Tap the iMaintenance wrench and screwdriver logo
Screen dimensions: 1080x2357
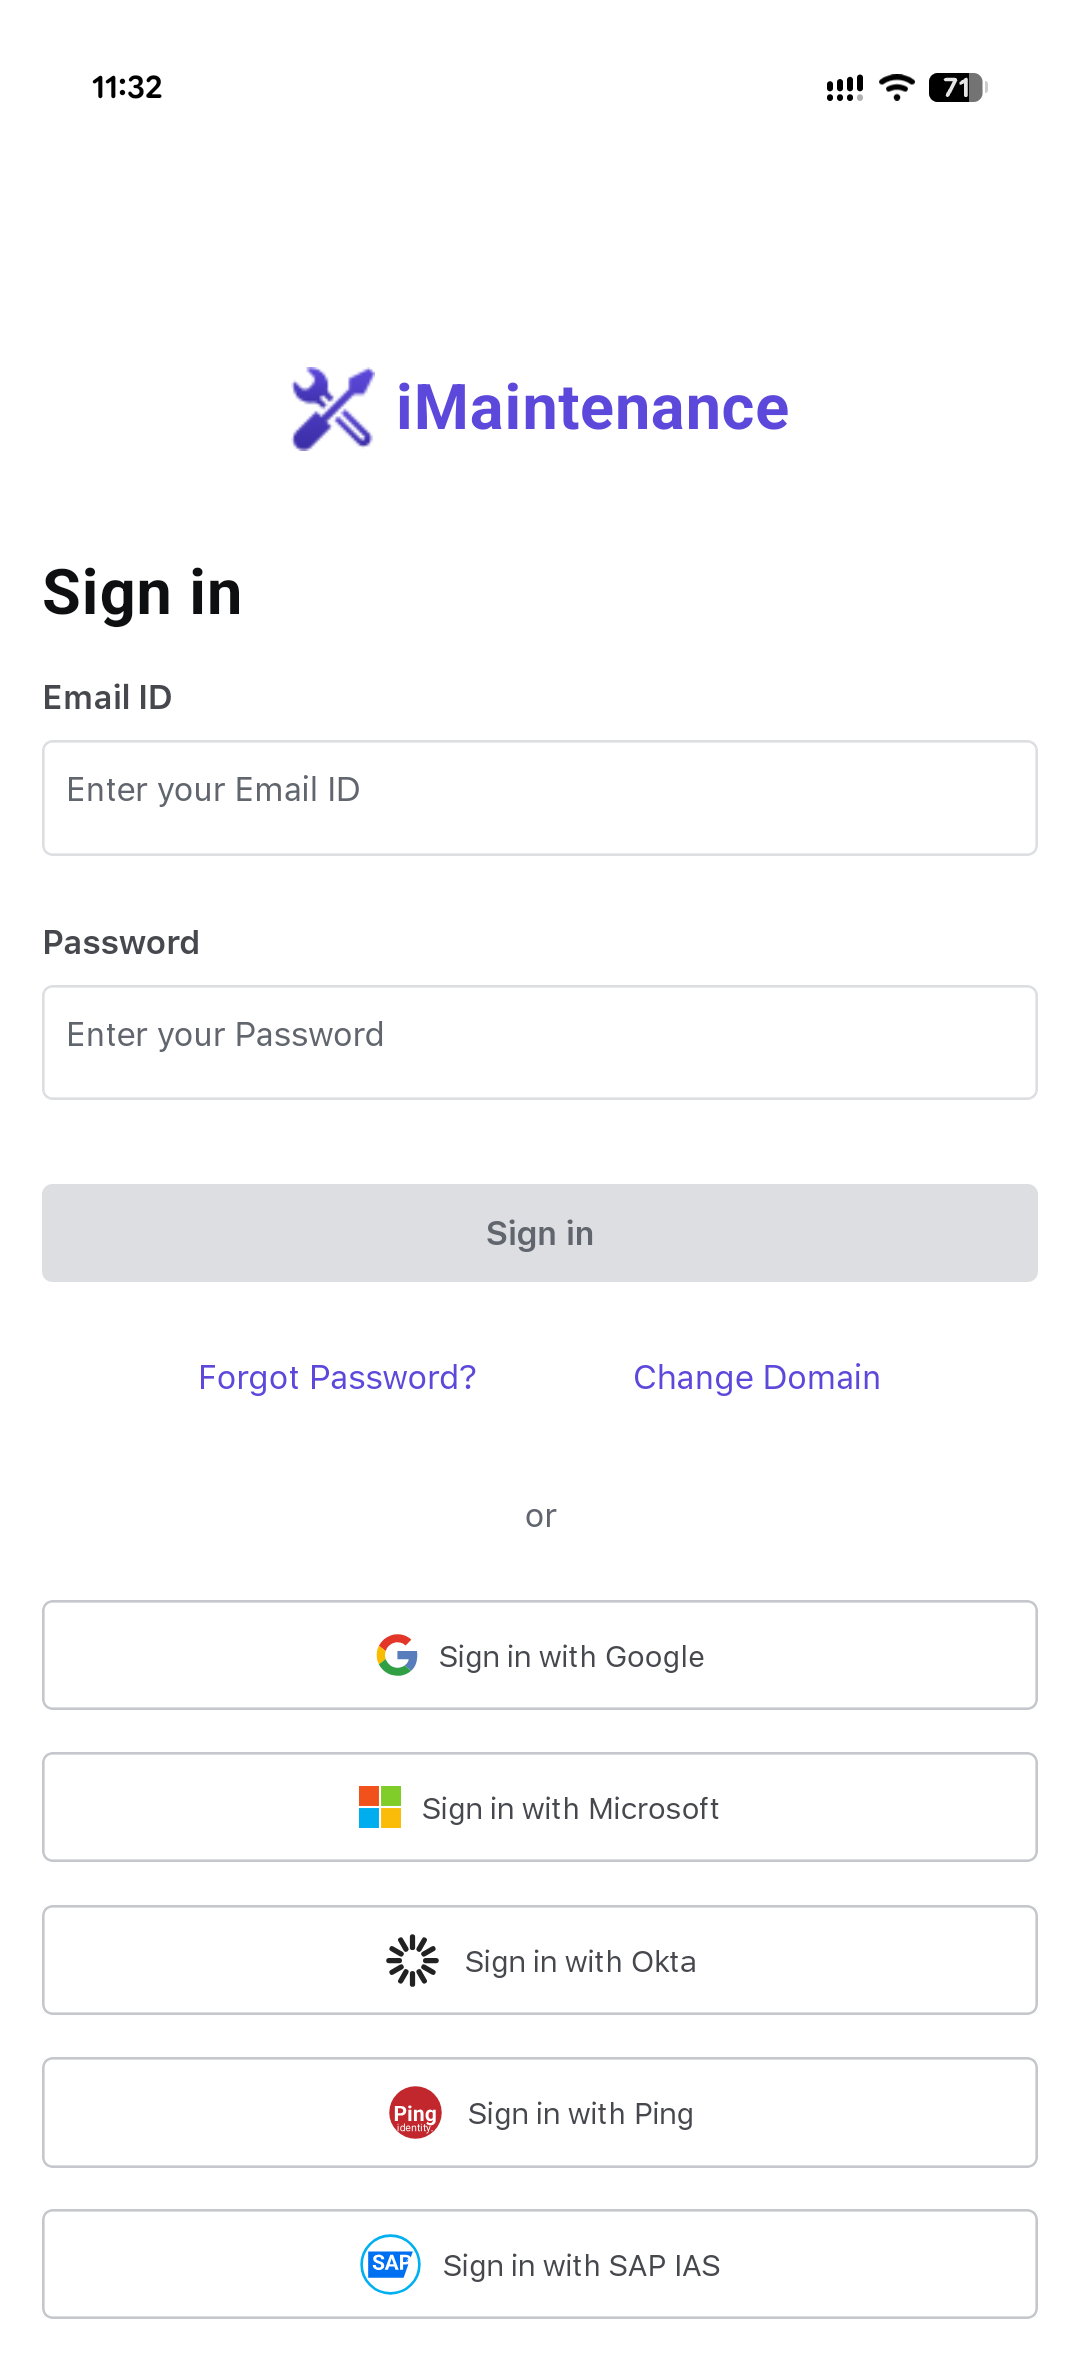(333, 409)
